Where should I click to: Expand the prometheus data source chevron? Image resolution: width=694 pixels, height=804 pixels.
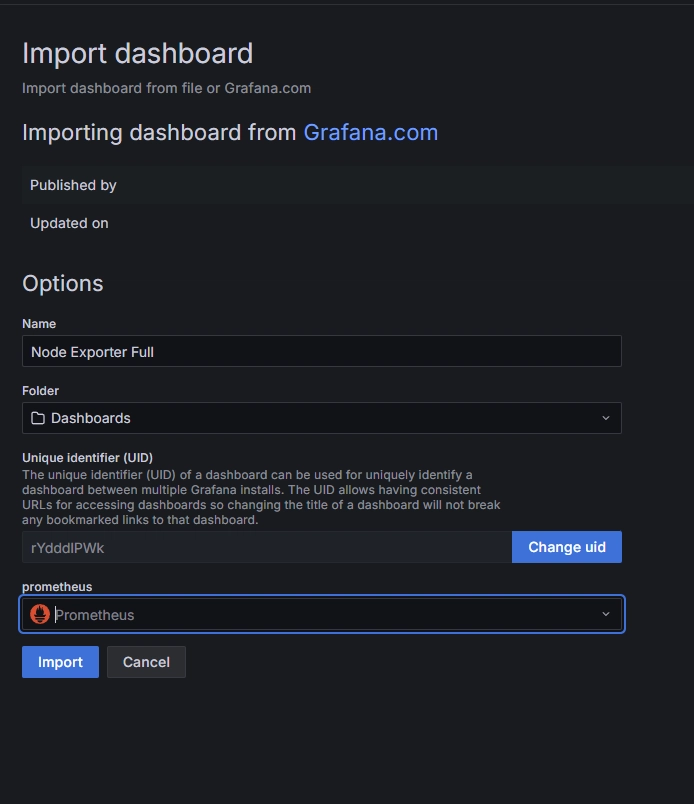click(606, 614)
